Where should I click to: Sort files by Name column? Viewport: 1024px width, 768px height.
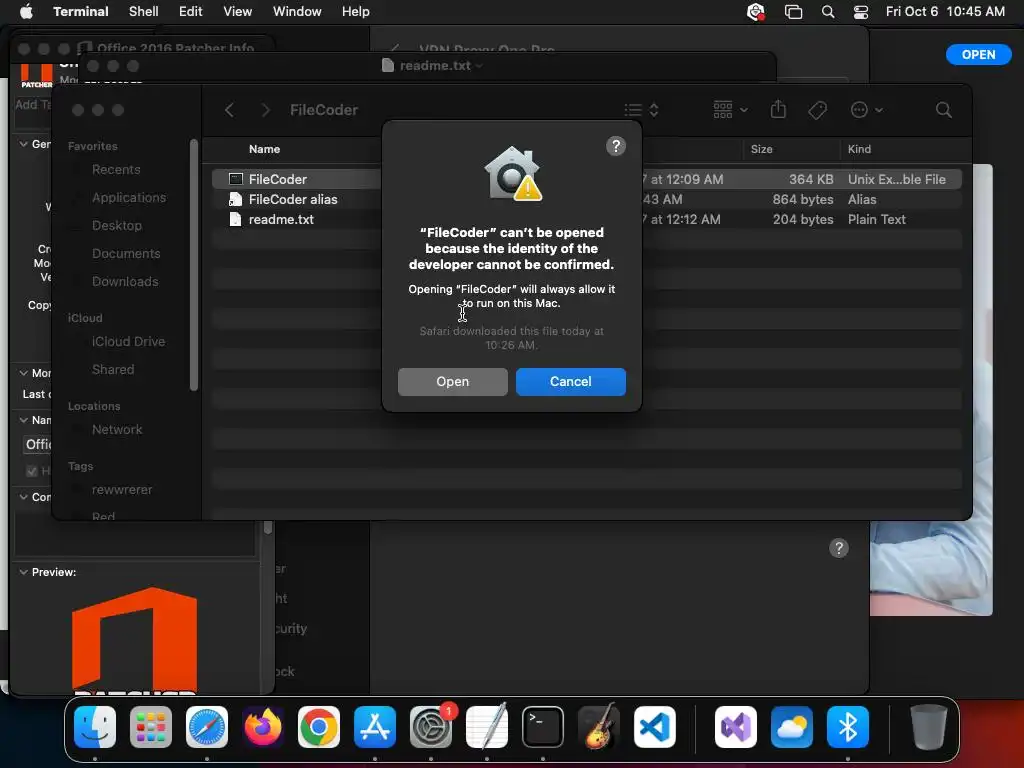tap(264, 149)
